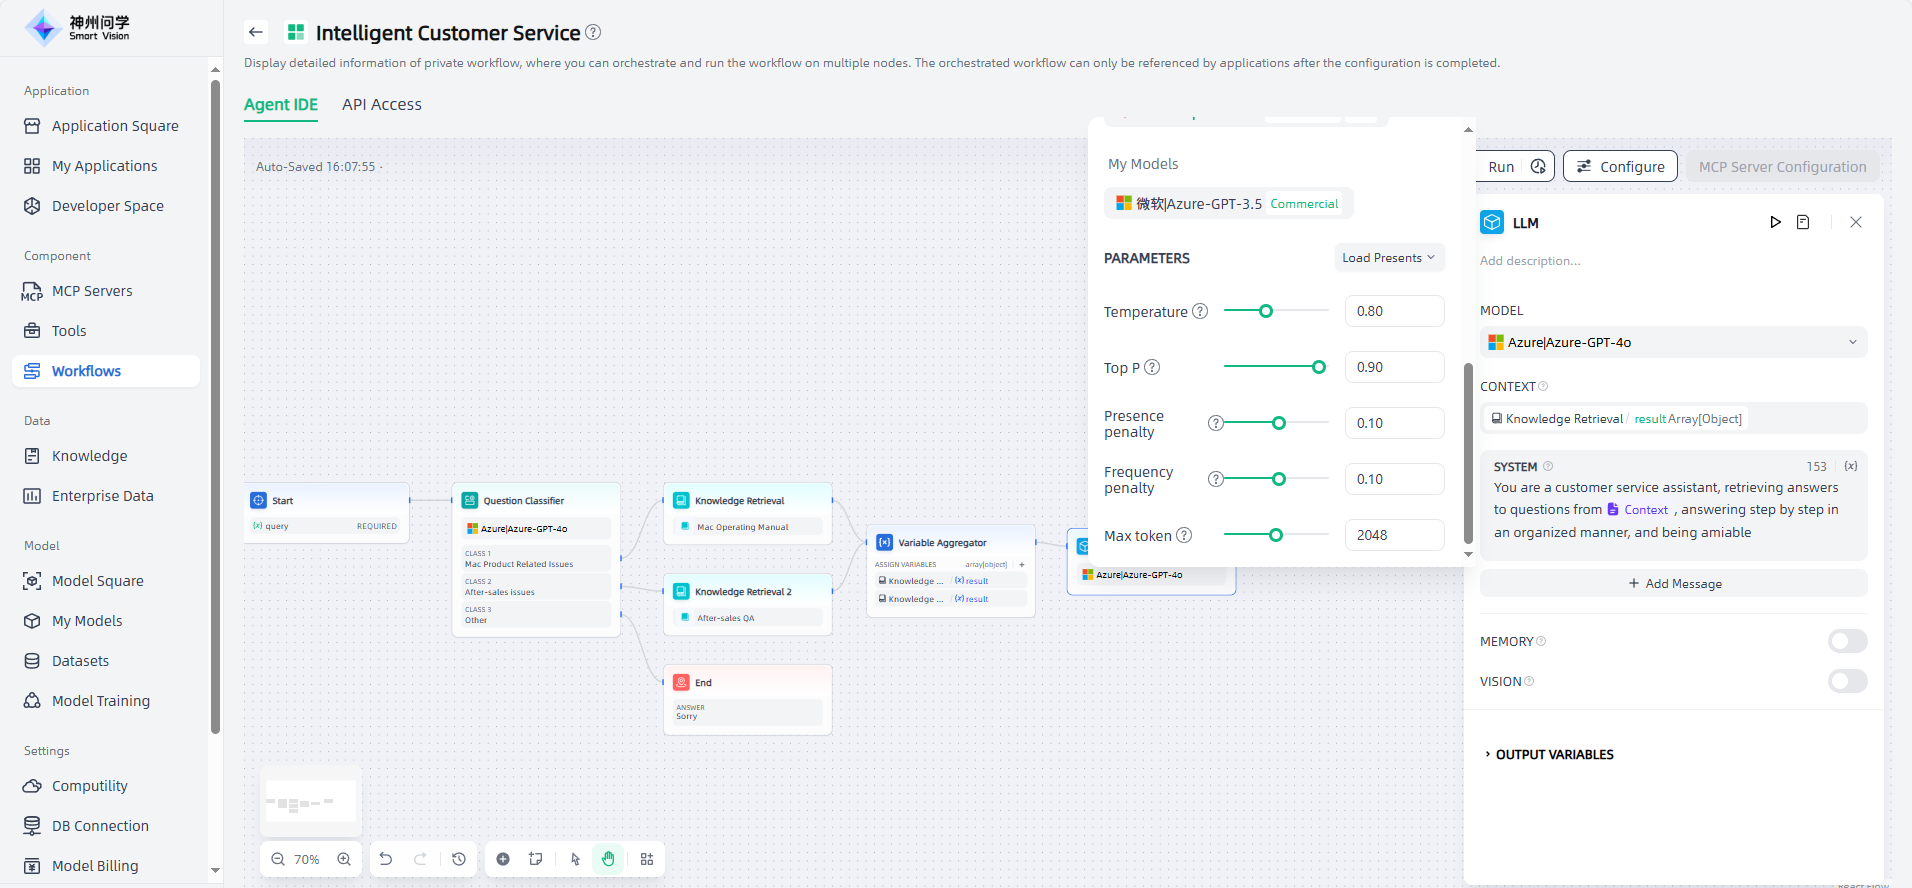This screenshot has width=1912, height=888.
Task: Click the Add Message button
Action: (1673, 584)
